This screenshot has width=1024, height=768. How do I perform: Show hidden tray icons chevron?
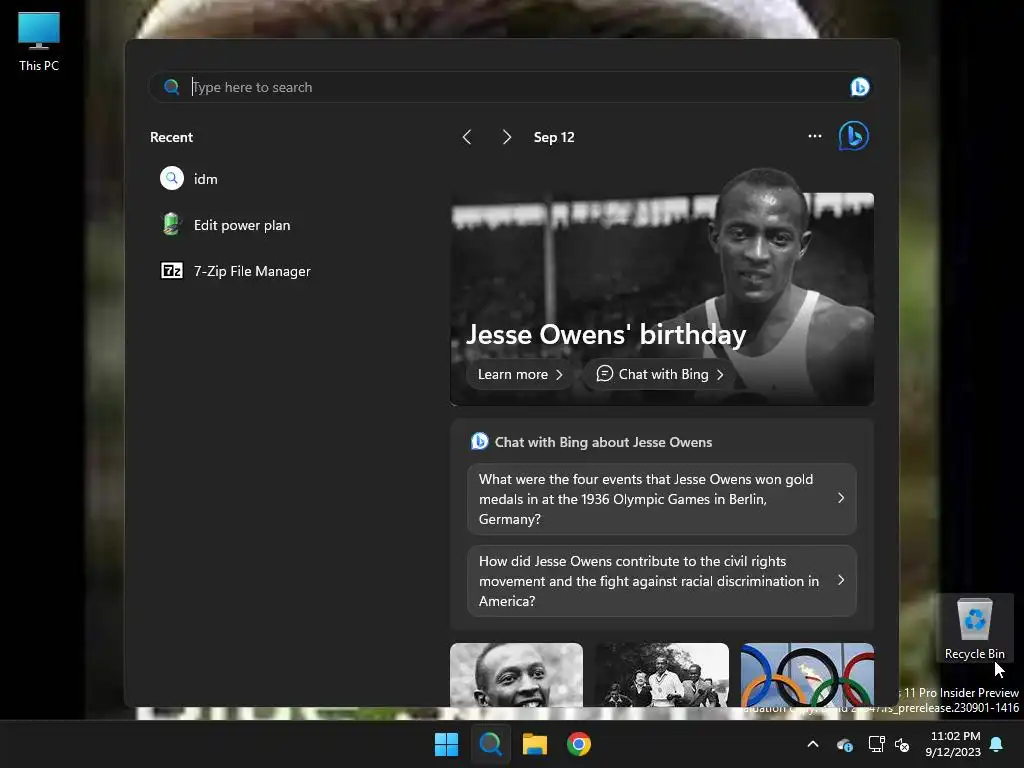[813, 744]
